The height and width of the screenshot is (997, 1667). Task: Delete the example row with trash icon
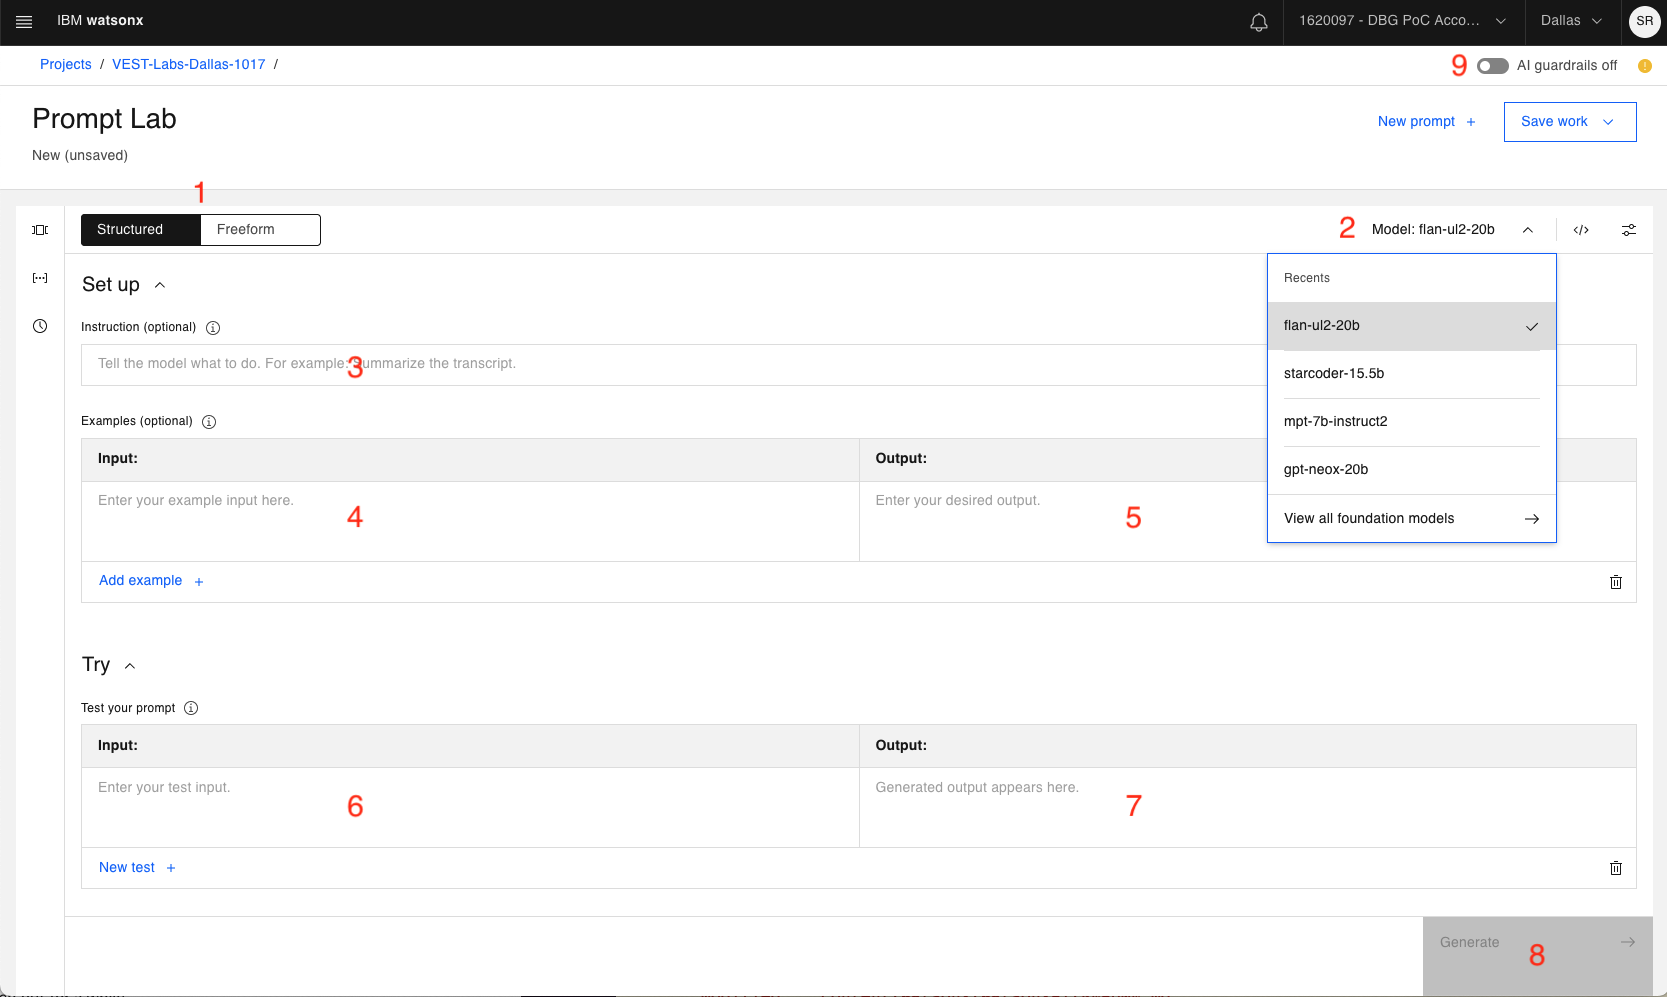(x=1615, y=582)
